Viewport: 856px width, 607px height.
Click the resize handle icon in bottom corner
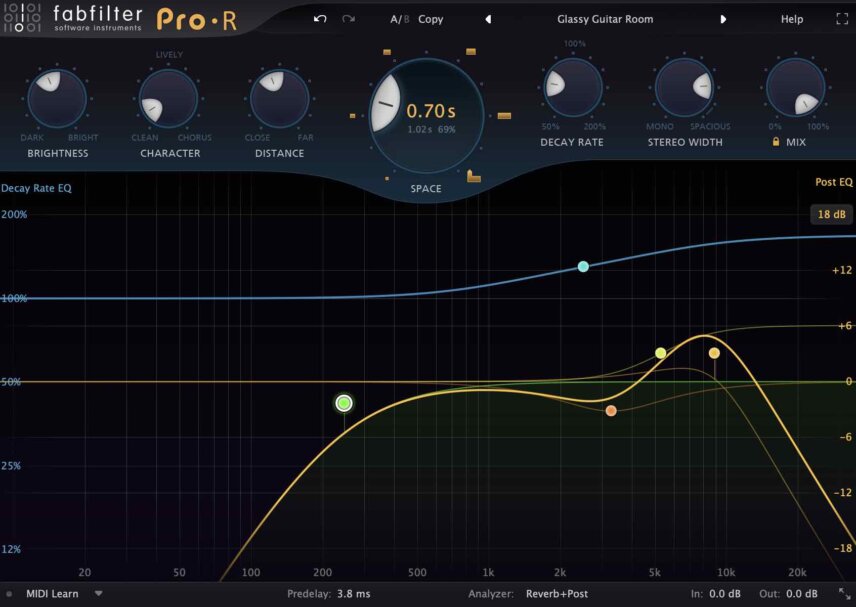(x=844, y=593)
